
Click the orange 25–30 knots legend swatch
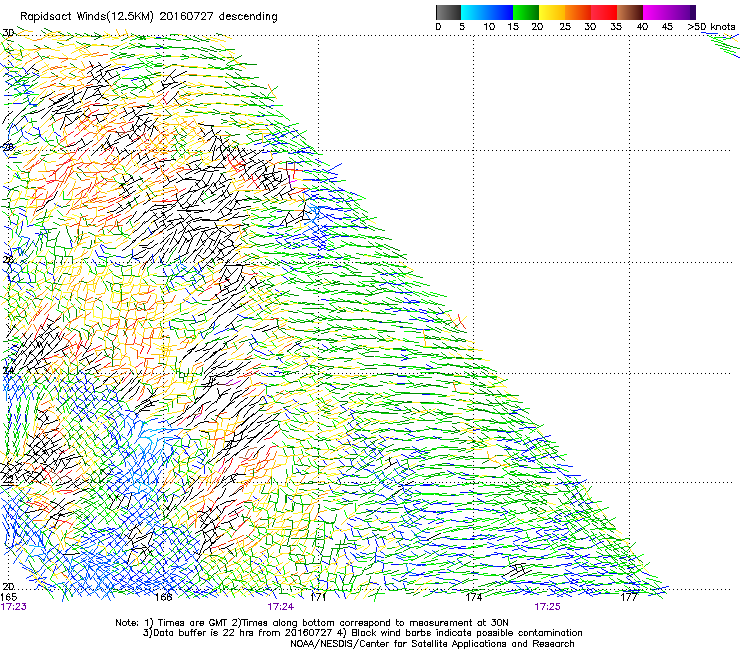(578, 12)
